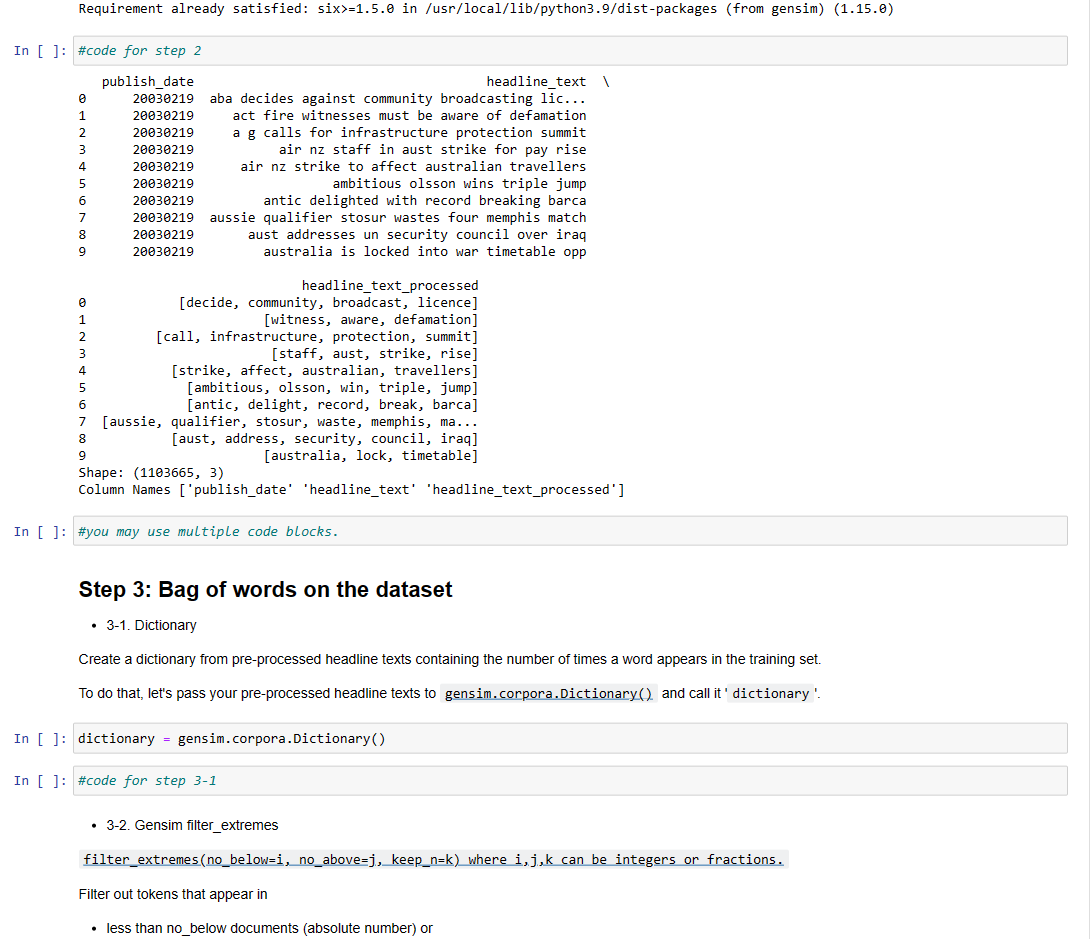Click the text 'Filter out tokens that appear in'
The image size is (1090, 939).
[173, 895]
